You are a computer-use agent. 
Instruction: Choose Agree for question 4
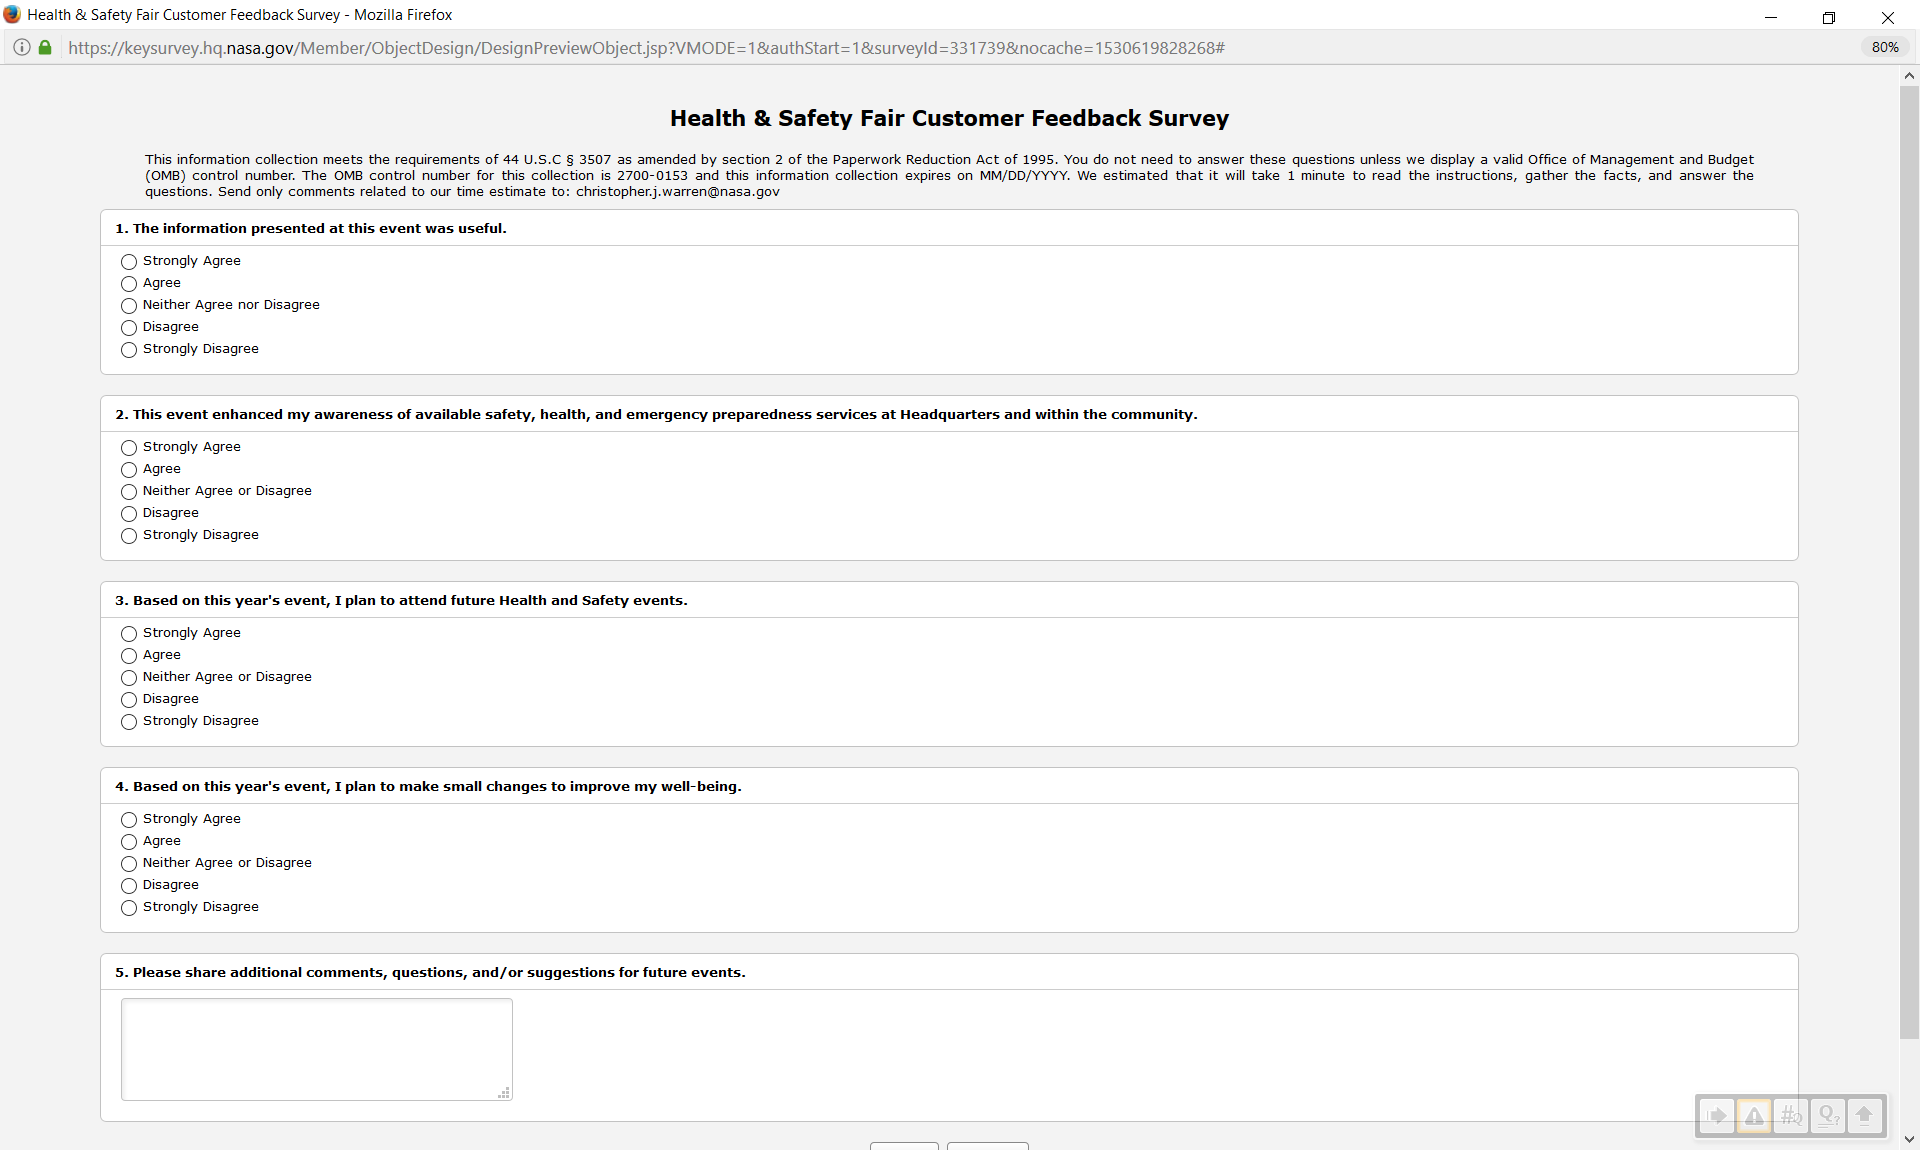129,842
